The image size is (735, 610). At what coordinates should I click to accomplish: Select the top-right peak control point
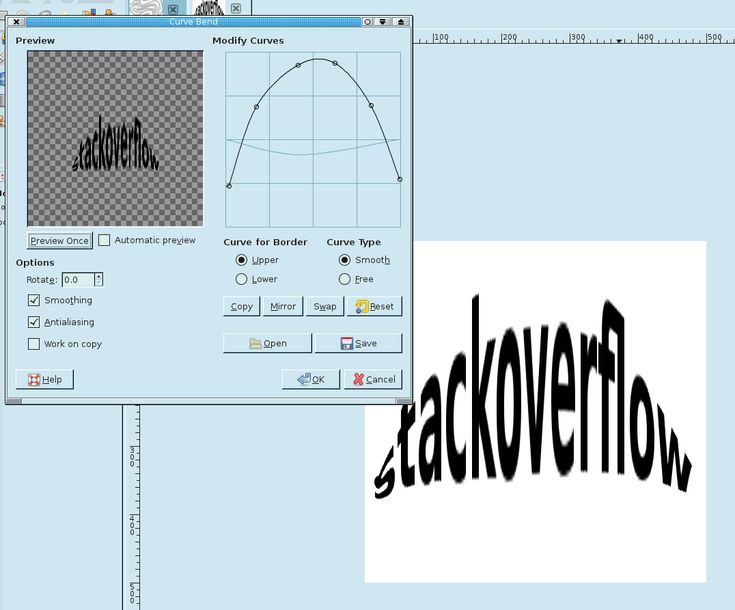[x=335, y=62]
